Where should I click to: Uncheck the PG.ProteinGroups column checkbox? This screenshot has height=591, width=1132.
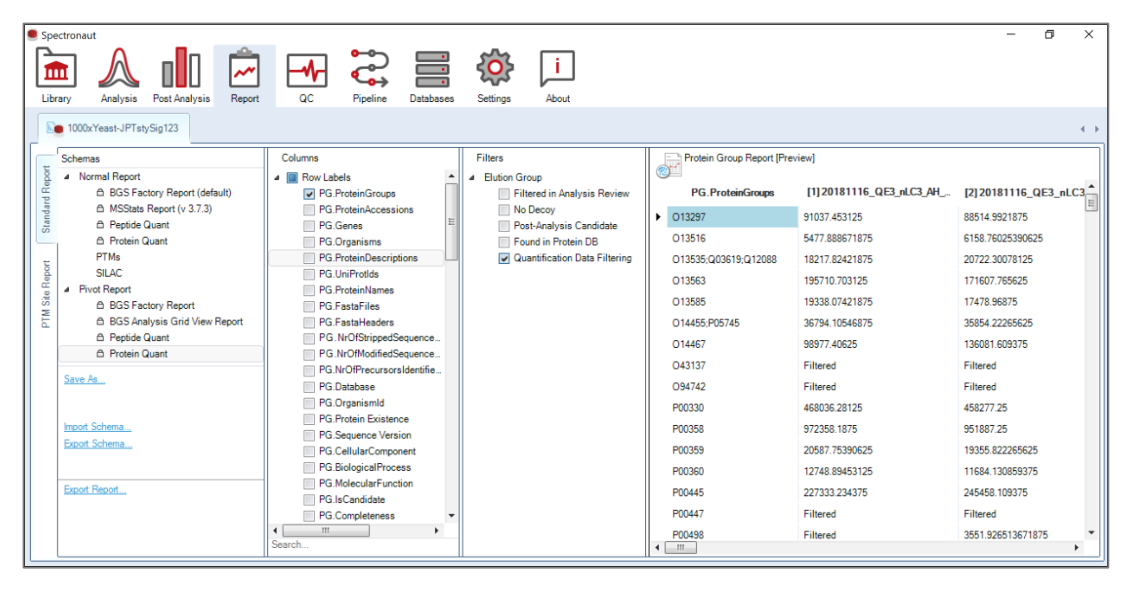click(x=309, y=193)
